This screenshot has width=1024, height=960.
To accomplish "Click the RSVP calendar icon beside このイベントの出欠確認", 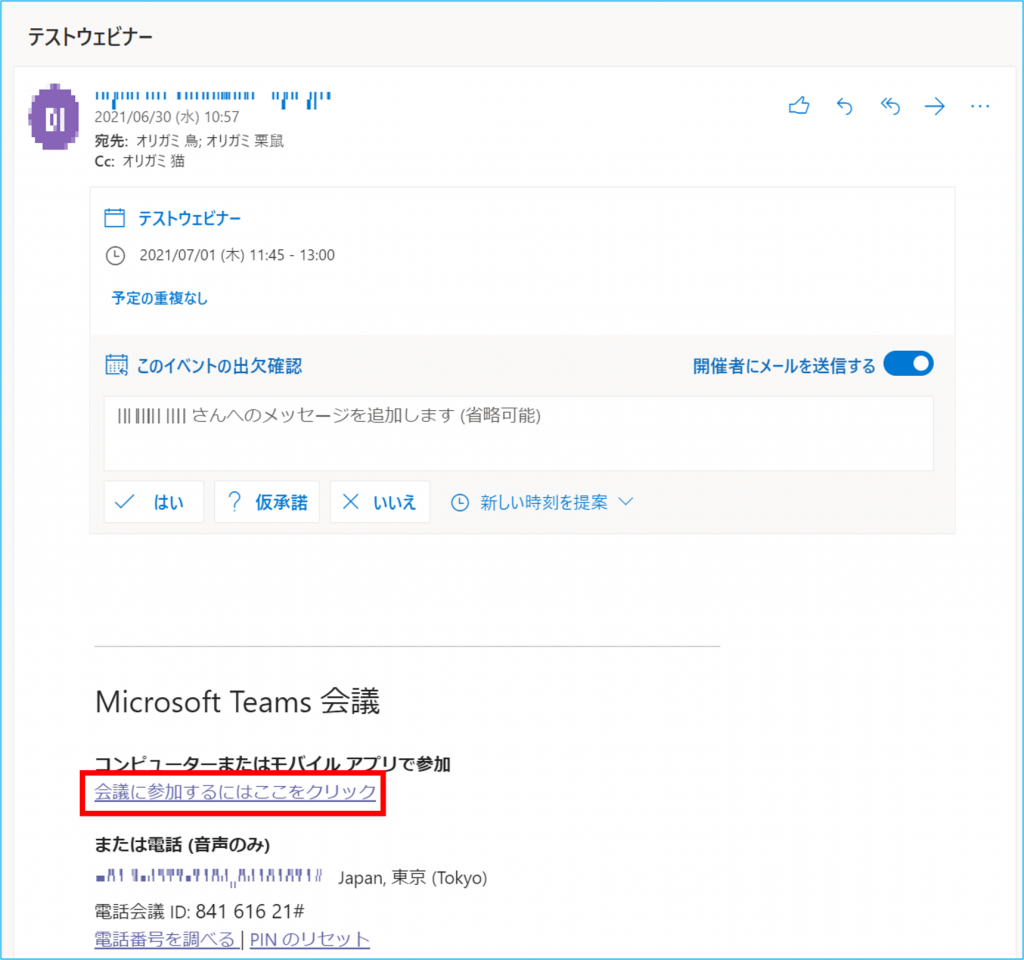I will pos(116,365).
